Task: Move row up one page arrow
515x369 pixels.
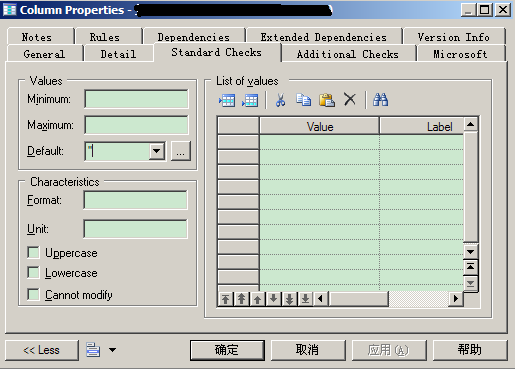Action: [x=241, y=299]
